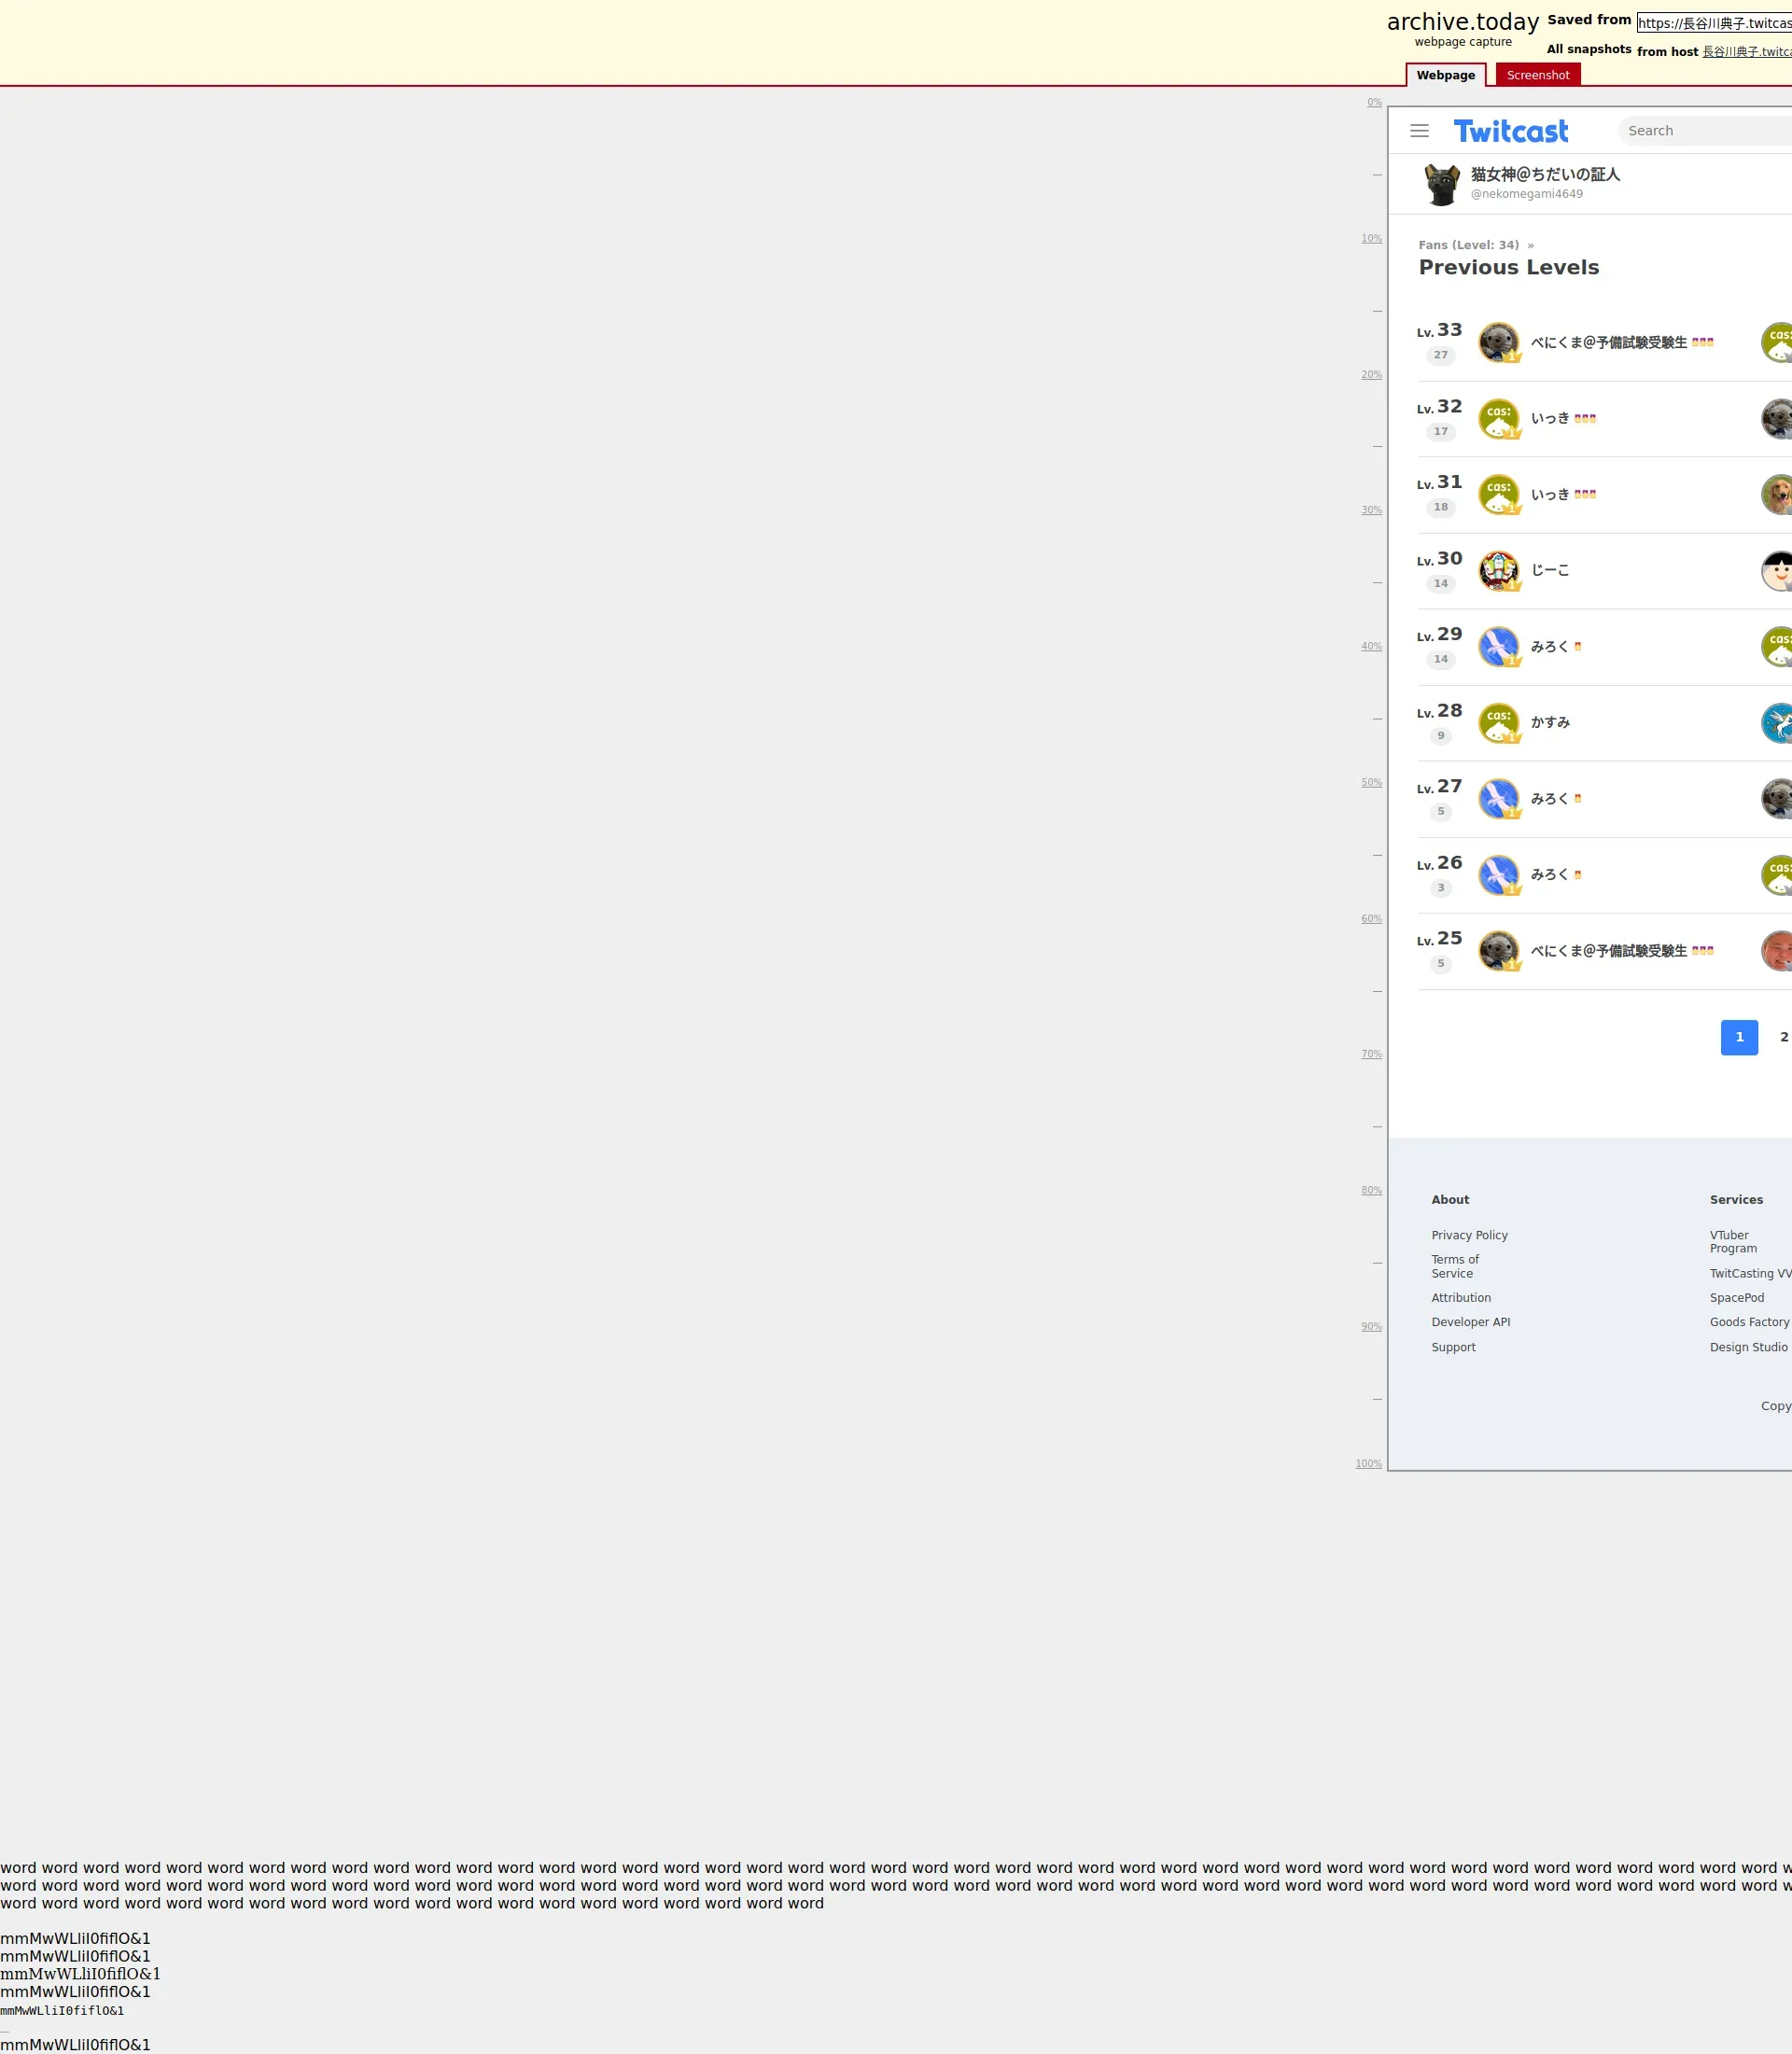
Task: Jump to the 50% scroll marker
Action: 1371,783
